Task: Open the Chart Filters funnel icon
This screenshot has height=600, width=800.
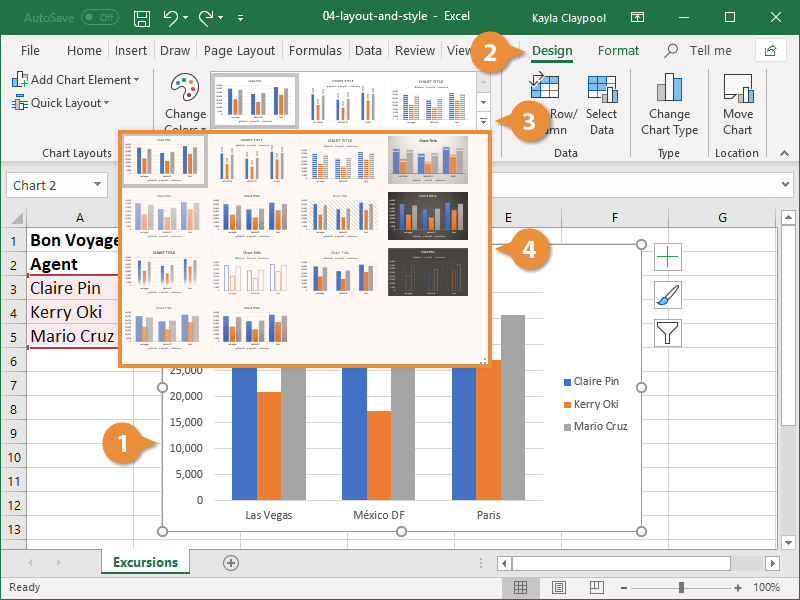Action: tap(667, 331)
